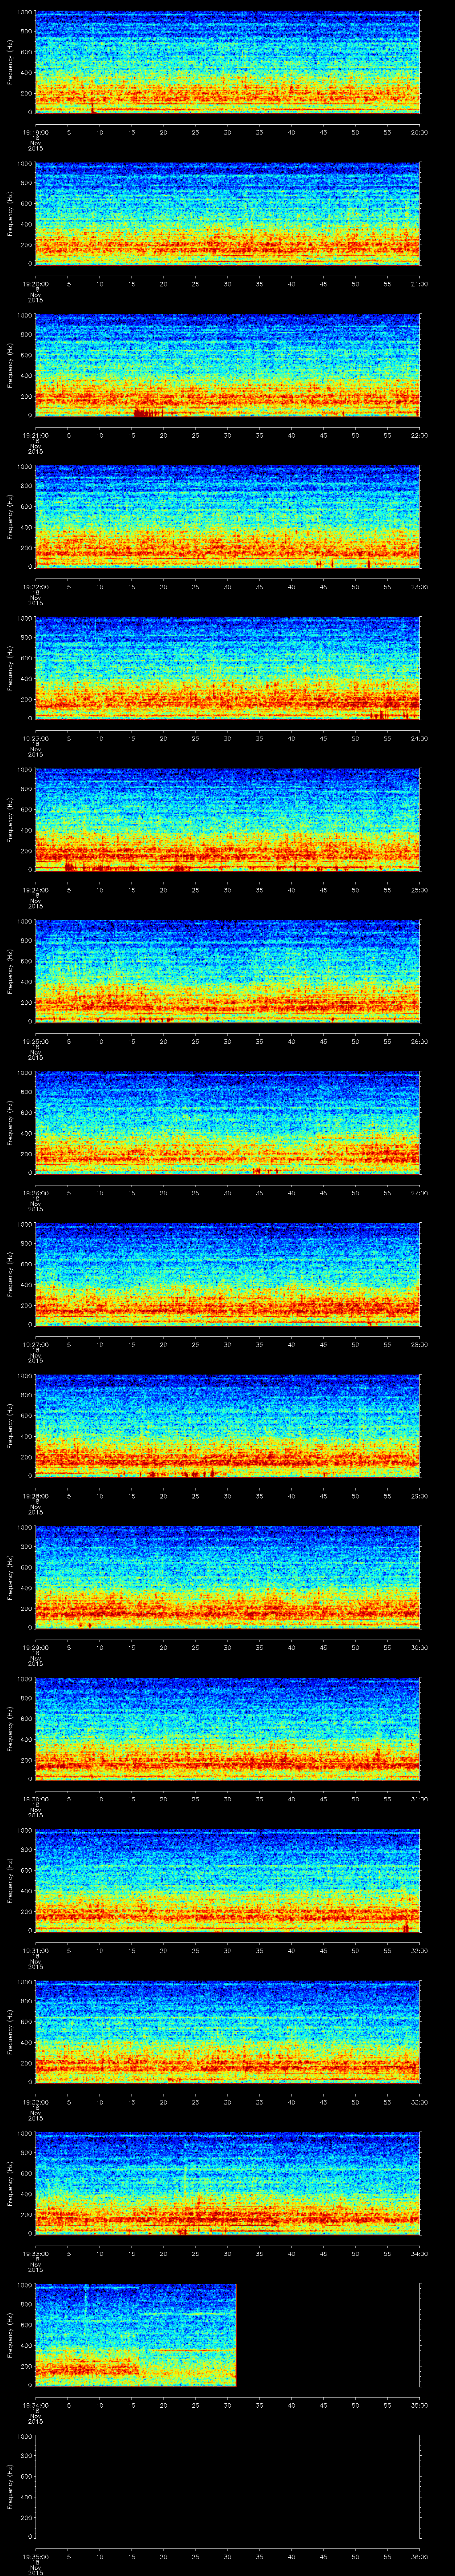Click the spectrogram panel starting at 19:21:00

point(227,365)
